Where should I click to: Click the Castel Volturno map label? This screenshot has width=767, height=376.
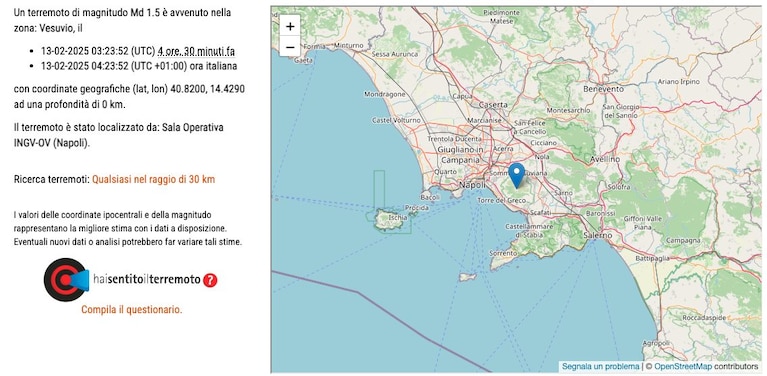click(x=396, y=120)
